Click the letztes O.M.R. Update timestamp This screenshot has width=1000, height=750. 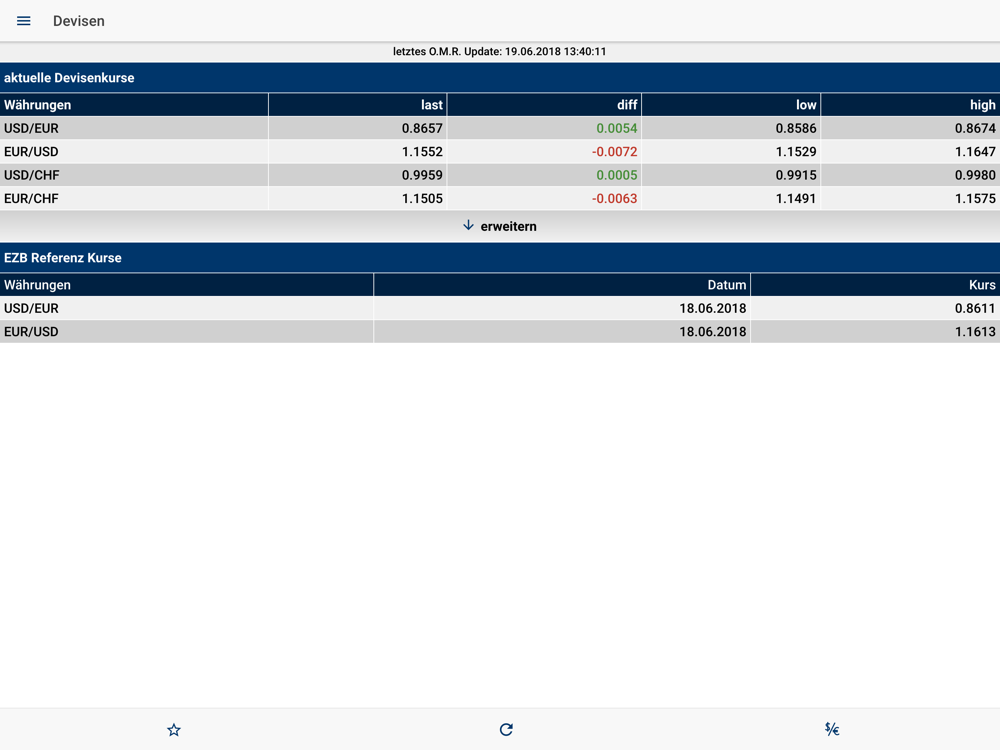point(499,52)
